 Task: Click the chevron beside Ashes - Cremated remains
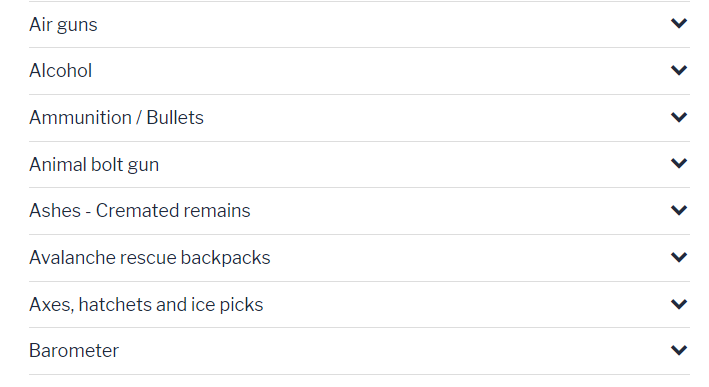[x=679, y=210]
